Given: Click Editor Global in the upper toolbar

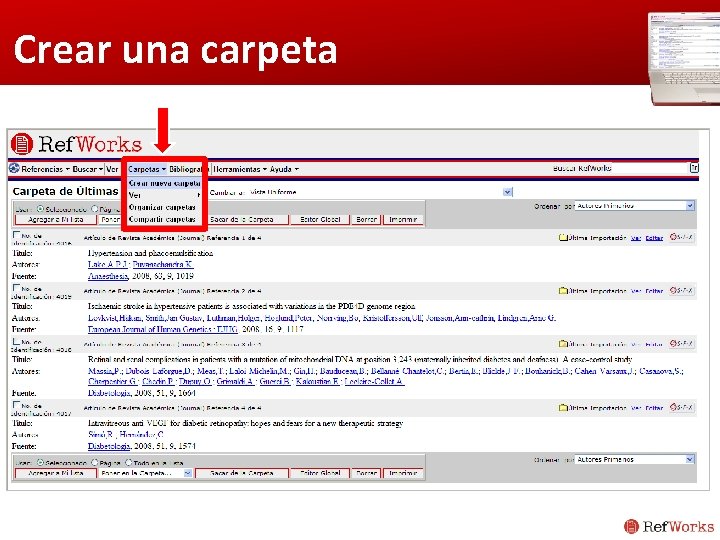Looking at the screenshot, I should click(320, 219).
